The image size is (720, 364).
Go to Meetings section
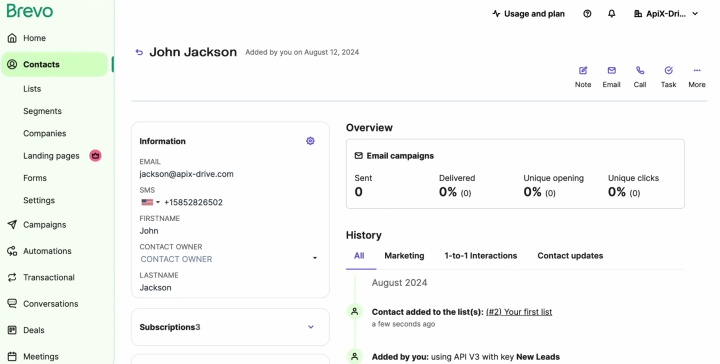[x=41, y=357]
